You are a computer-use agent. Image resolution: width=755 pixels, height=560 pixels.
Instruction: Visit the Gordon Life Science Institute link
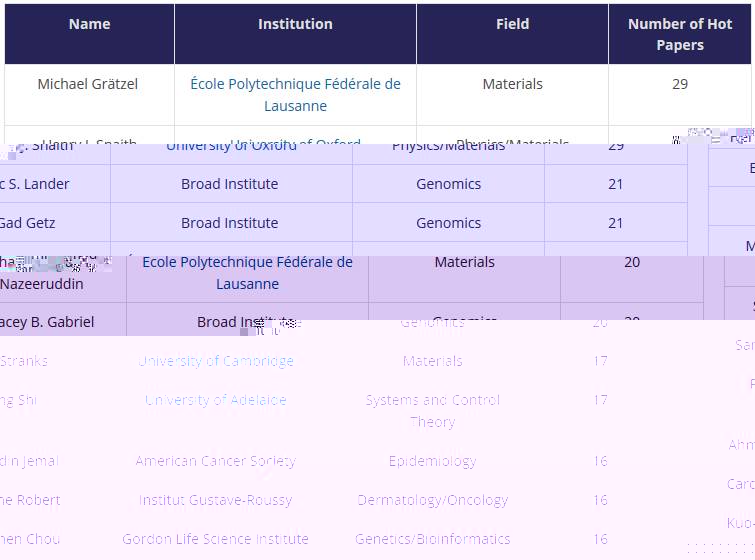(216, 539)
